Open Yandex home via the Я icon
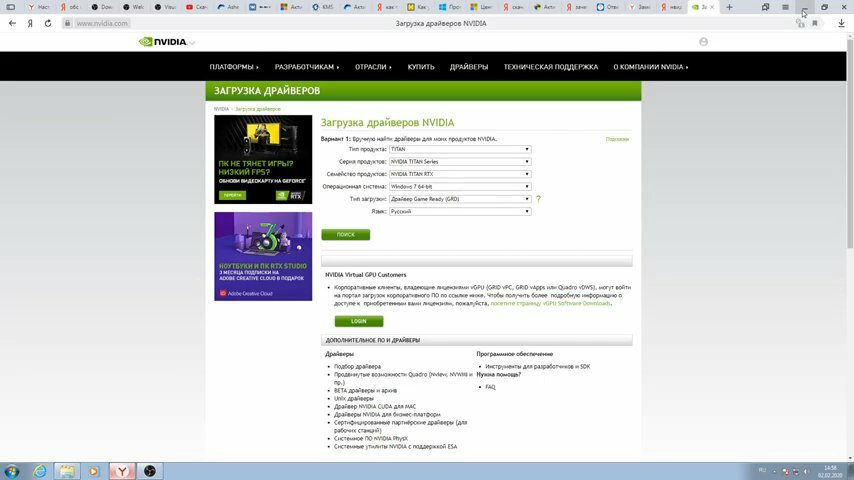854x480 pixels. (30, 23)
